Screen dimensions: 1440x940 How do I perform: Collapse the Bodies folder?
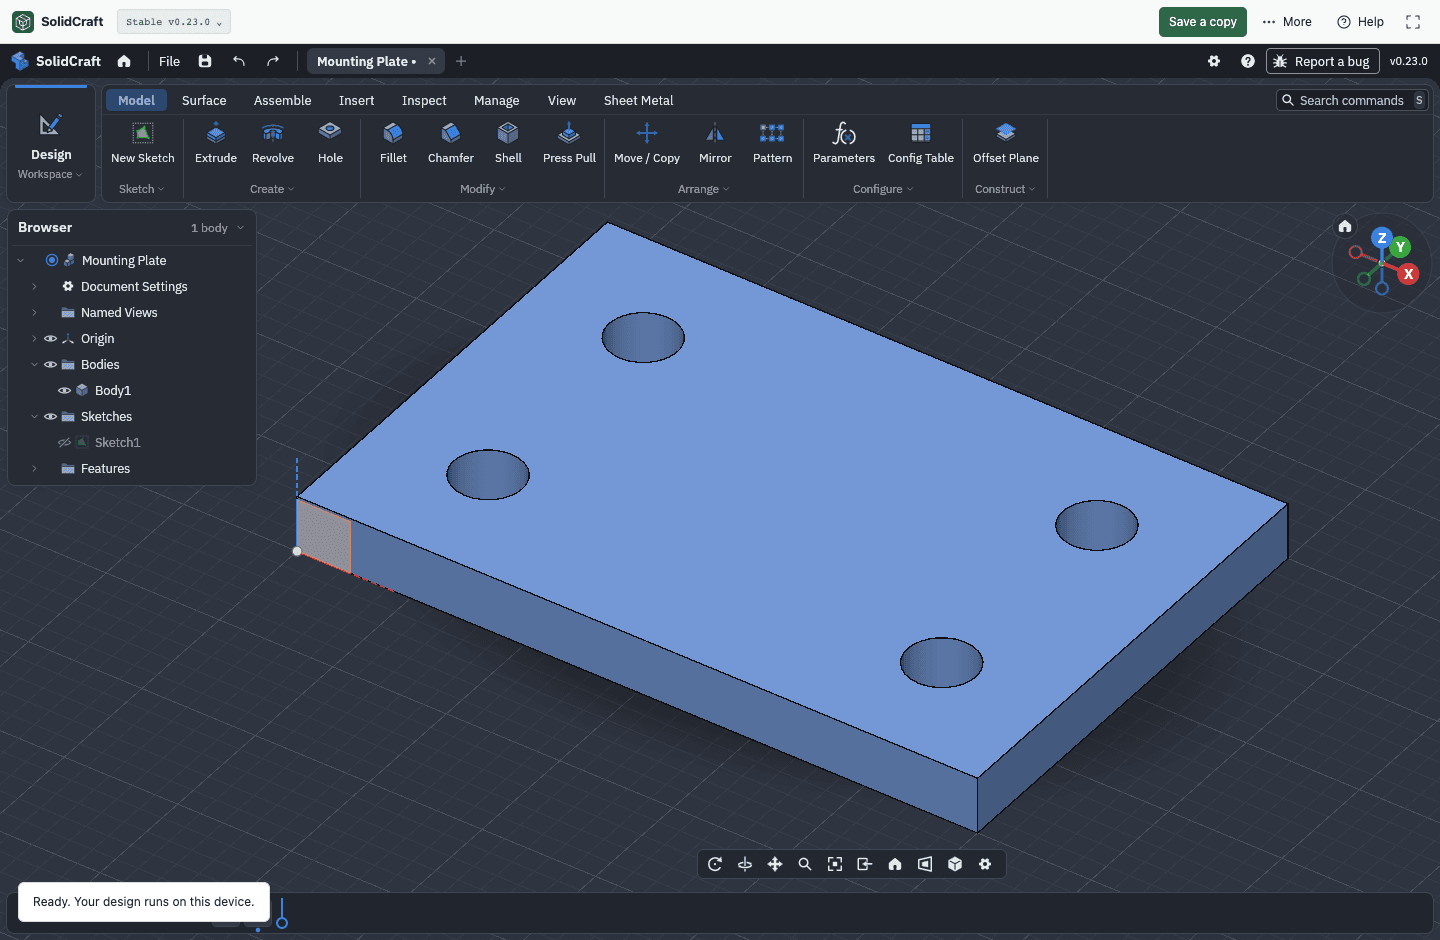coord(34,365)
